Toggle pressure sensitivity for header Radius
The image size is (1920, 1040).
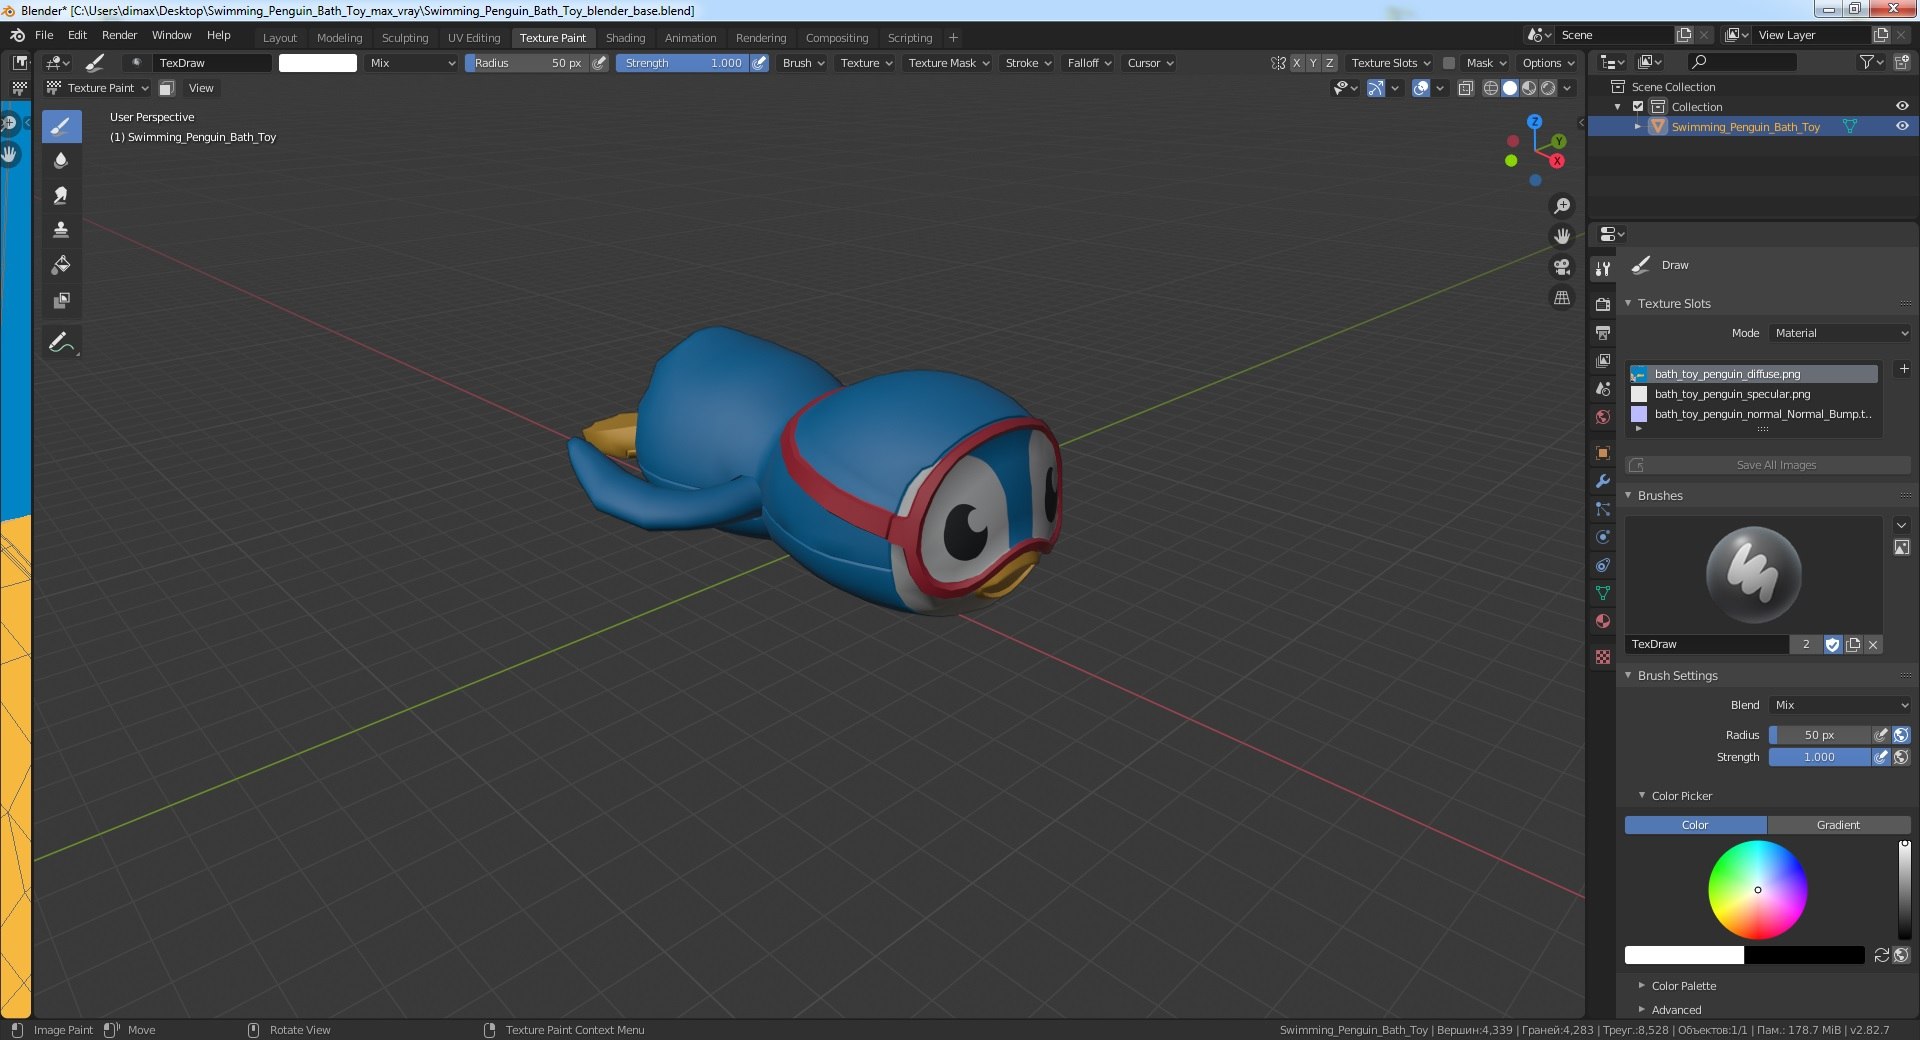tap(599, 63)
